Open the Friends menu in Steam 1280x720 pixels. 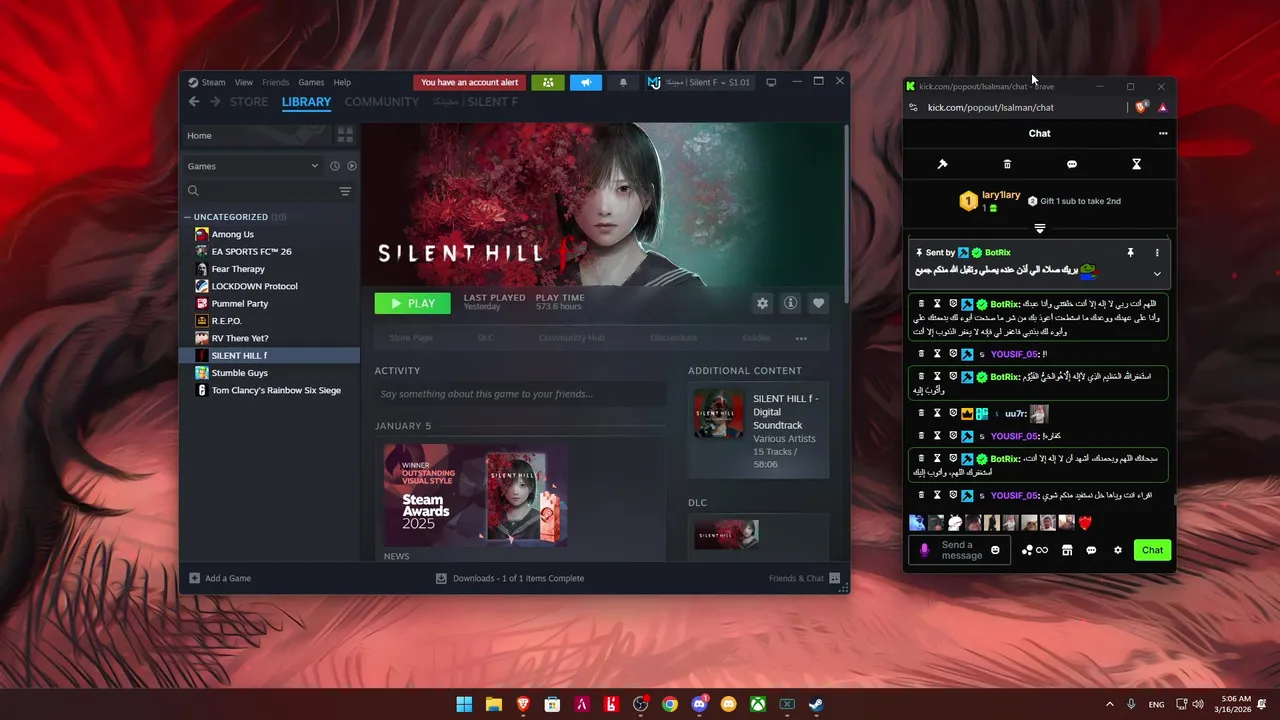pos(275,82)
